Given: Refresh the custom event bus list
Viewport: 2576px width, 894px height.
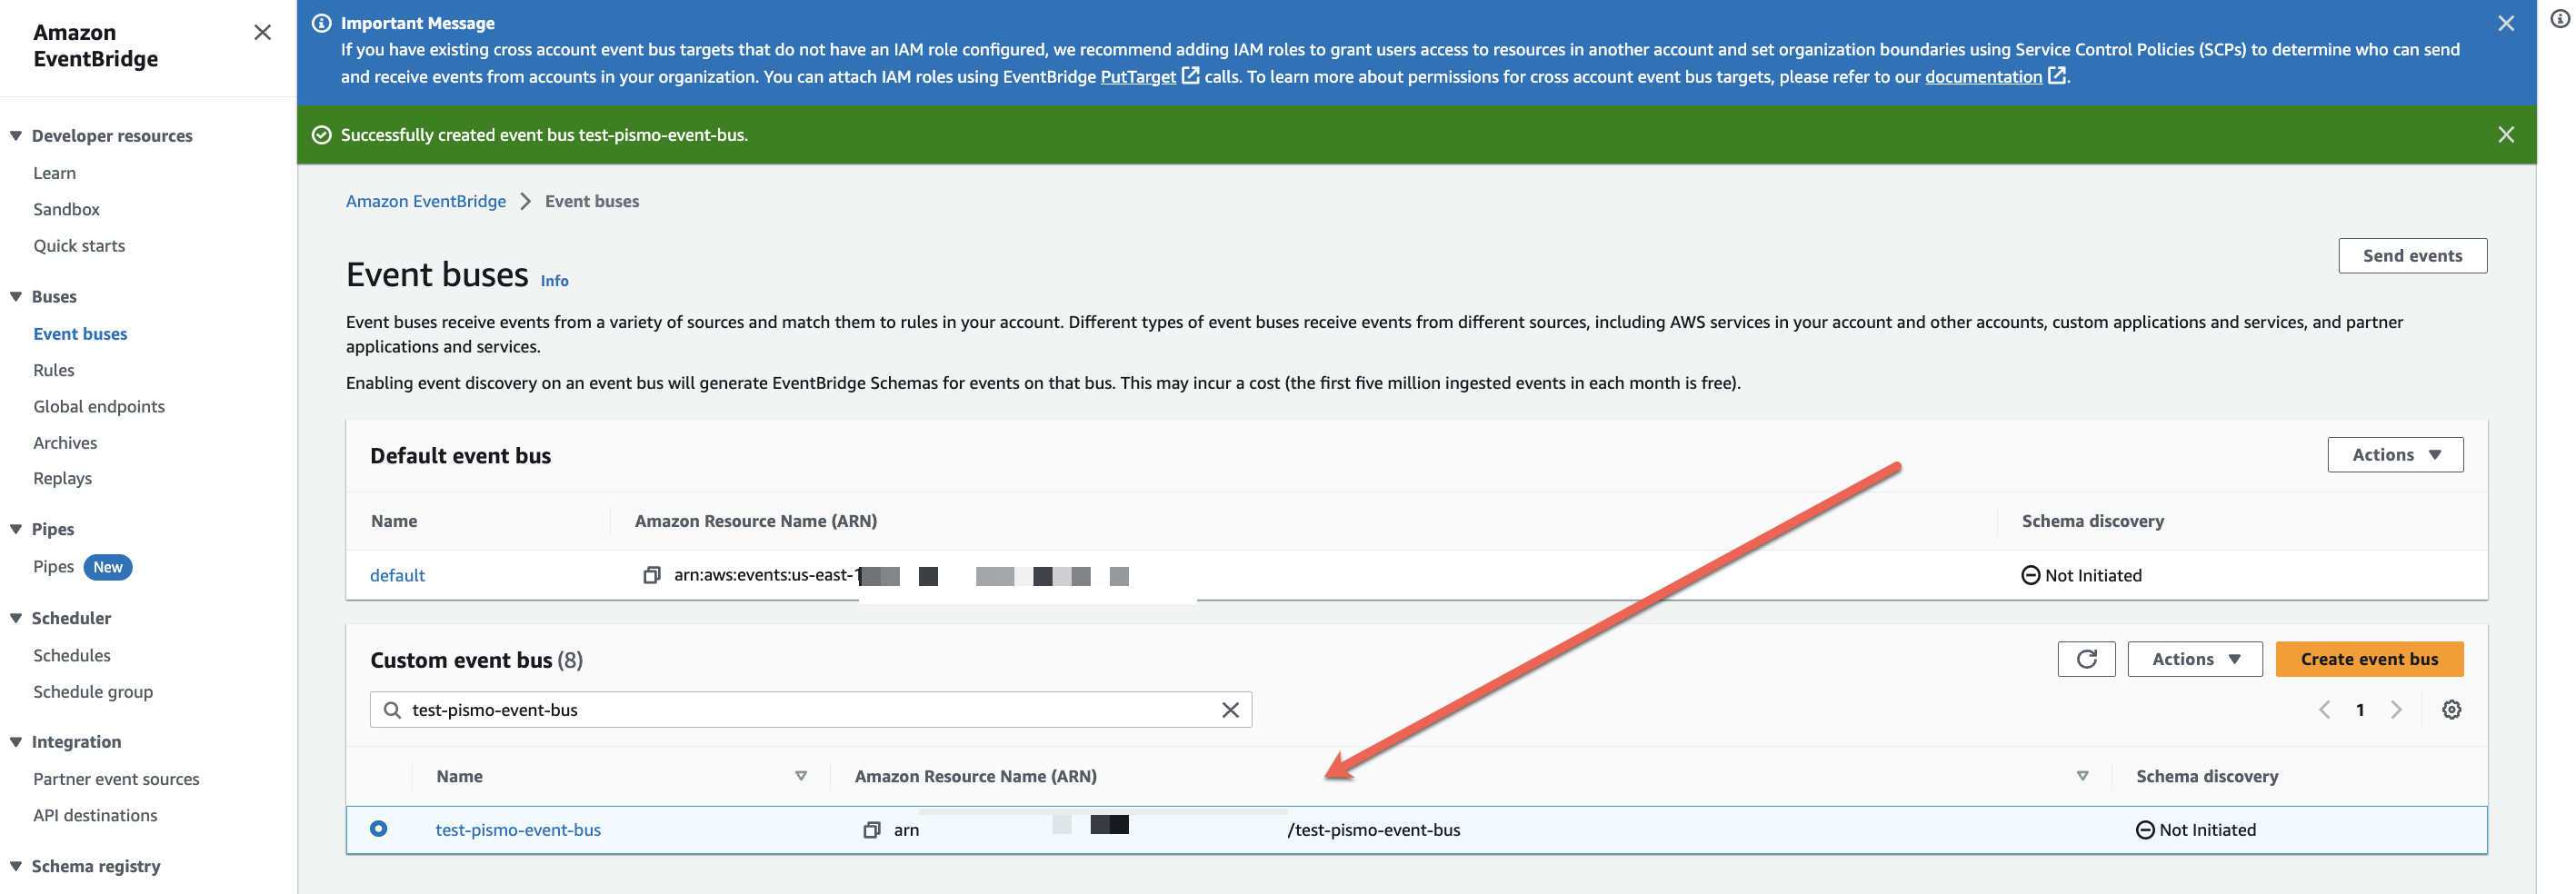Looking at the screenshot, I should (x=2086, y=659).
